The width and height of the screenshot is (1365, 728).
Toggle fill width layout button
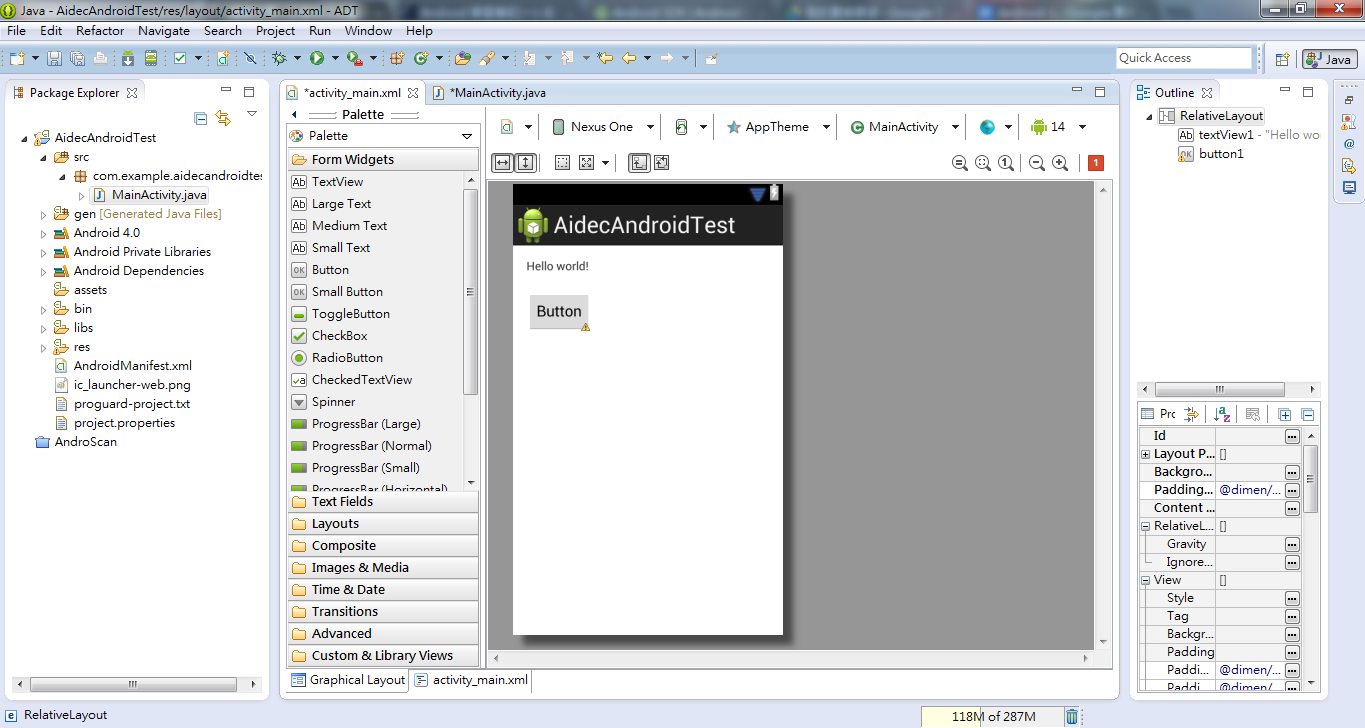coord(503,162)
